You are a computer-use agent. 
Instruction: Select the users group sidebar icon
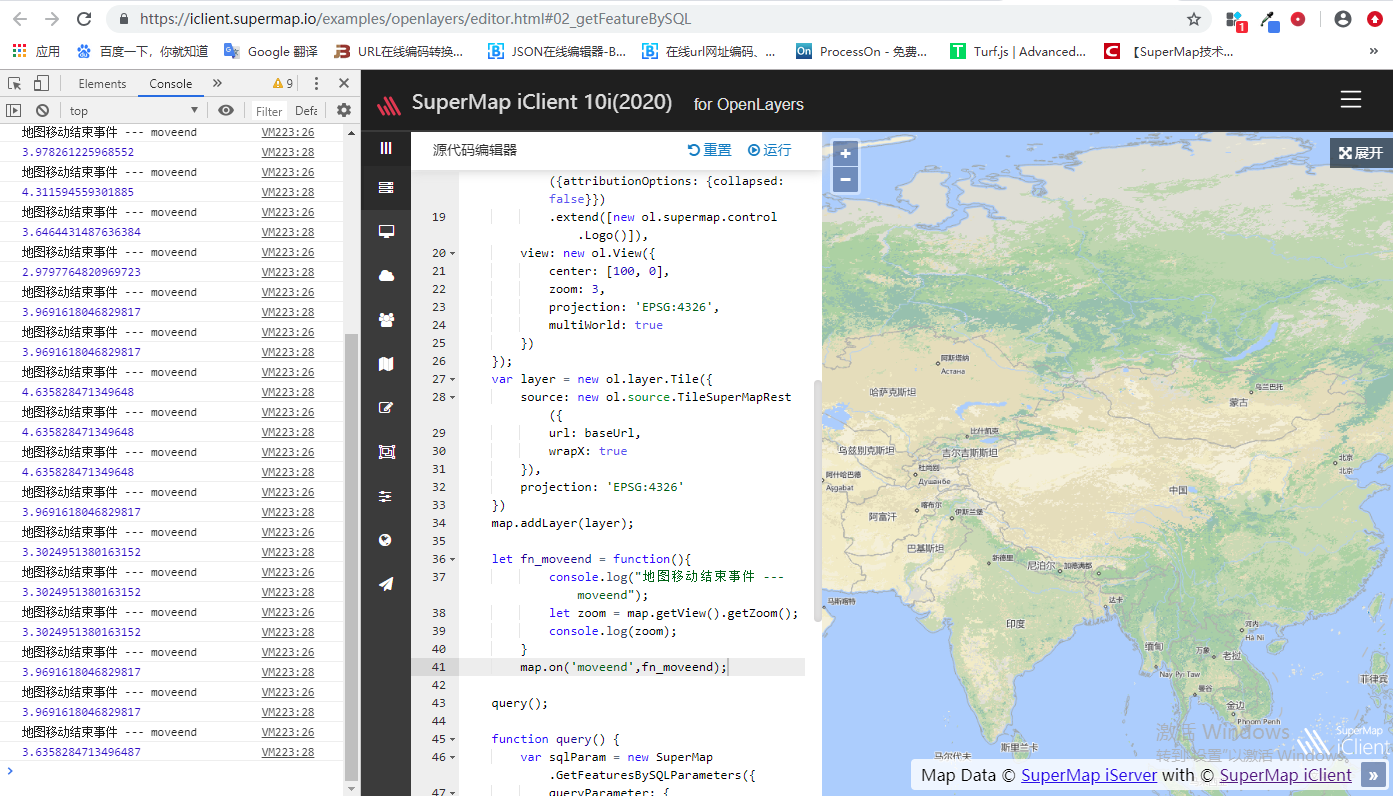click(386, 320)
